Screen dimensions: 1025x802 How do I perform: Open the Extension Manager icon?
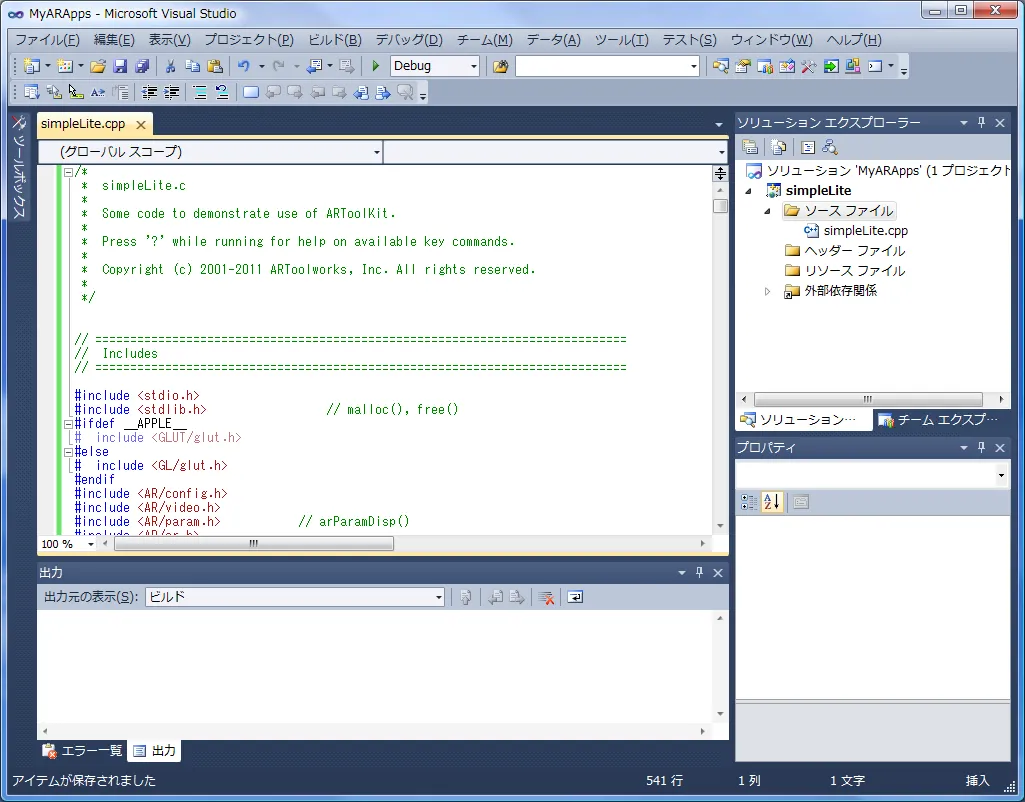coord(852,66)
